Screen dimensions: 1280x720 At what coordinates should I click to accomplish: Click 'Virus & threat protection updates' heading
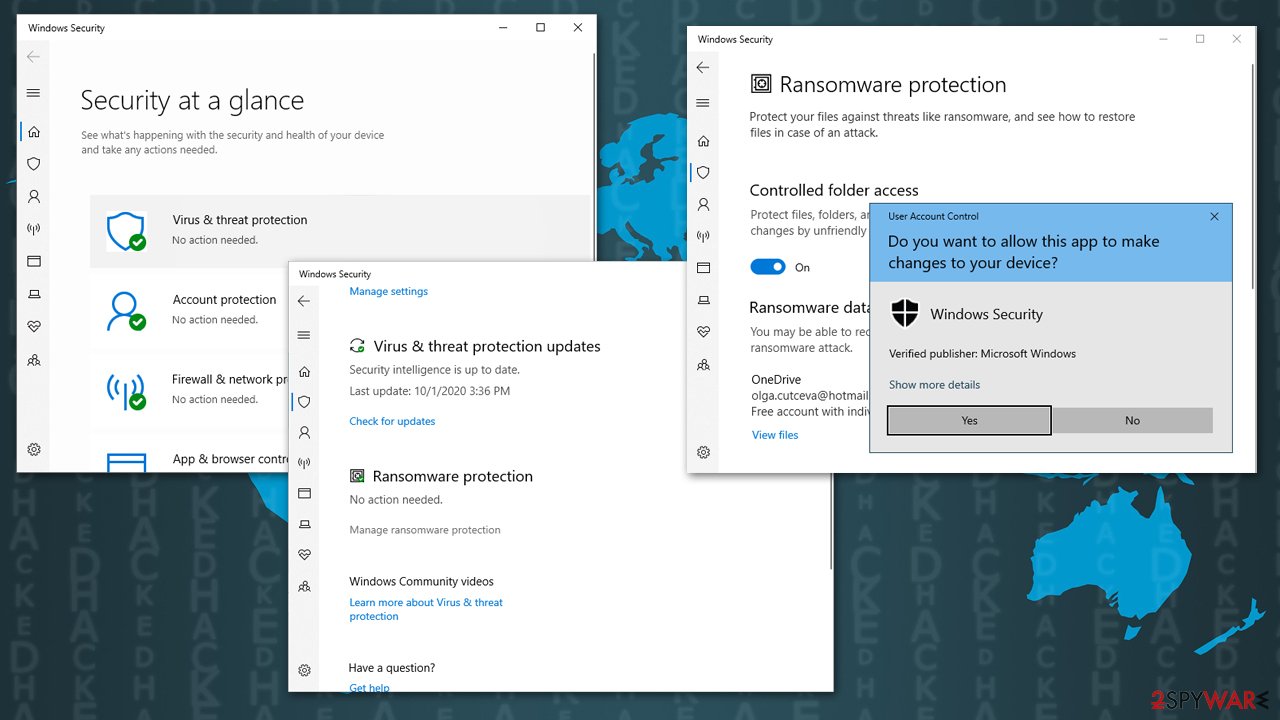487,346
